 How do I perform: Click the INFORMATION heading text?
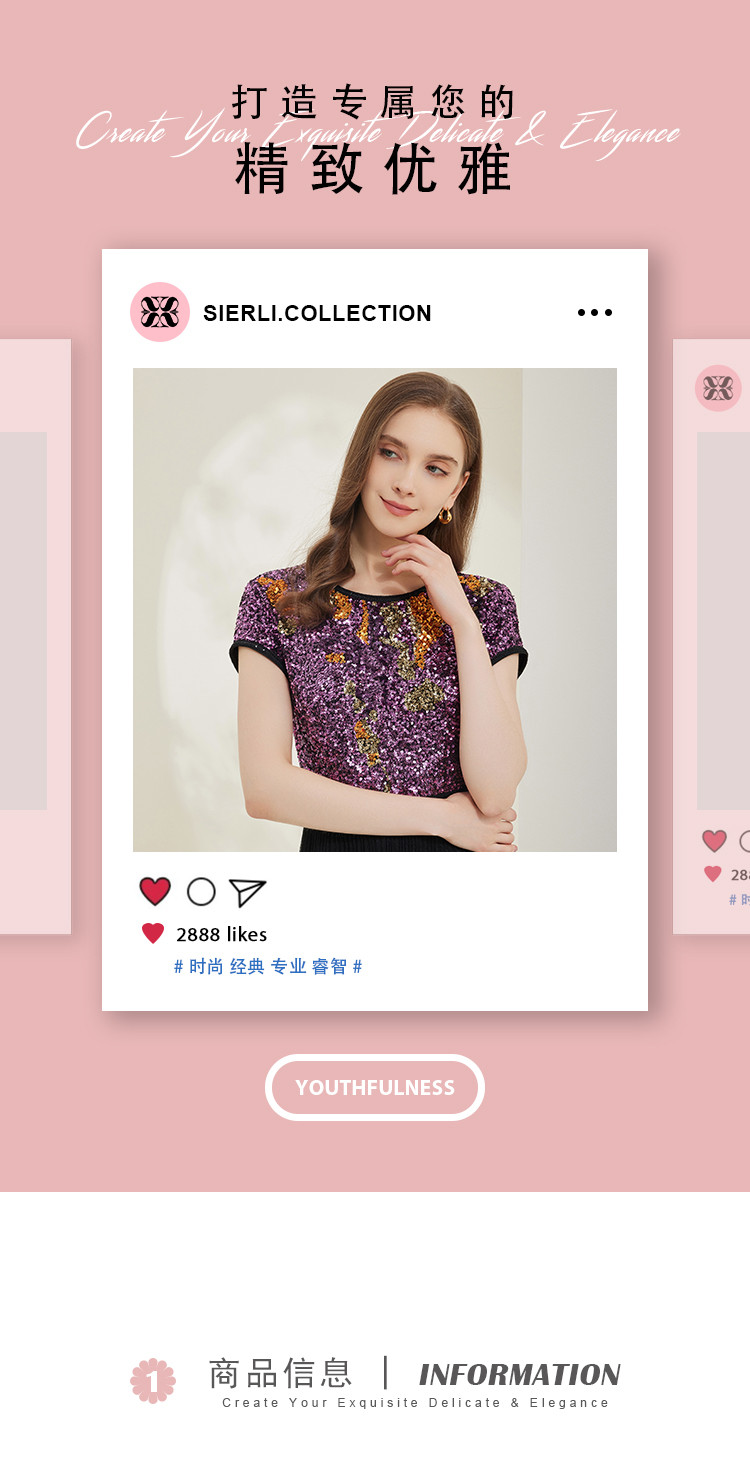[520, 1375]
